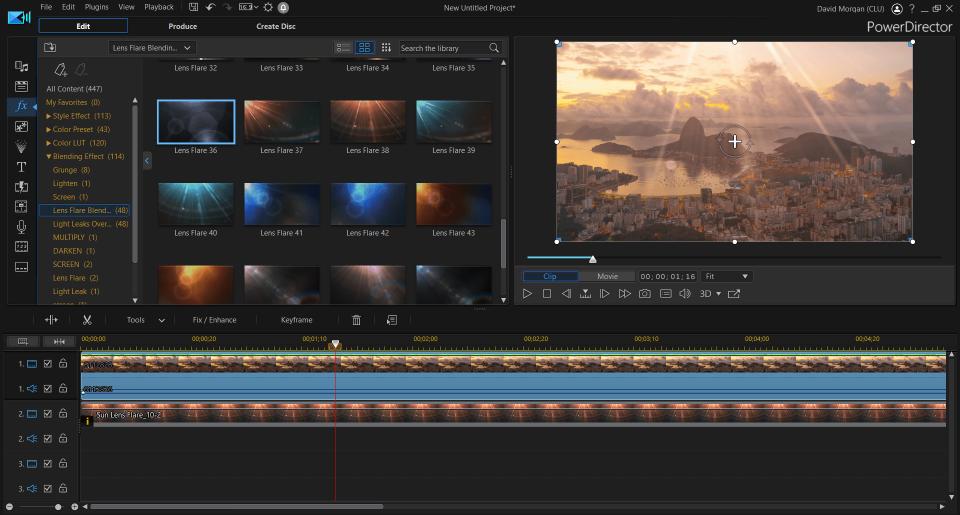Switch library to details list view
This screenshot has width=960, height=515.
tap(343, 47)
